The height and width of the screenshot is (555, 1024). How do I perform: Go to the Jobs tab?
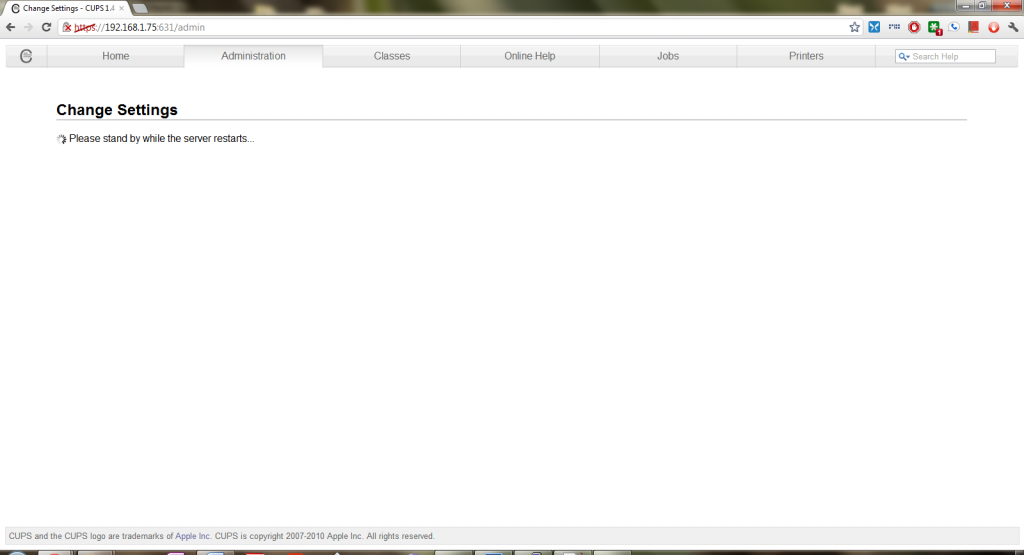(668, 56)
